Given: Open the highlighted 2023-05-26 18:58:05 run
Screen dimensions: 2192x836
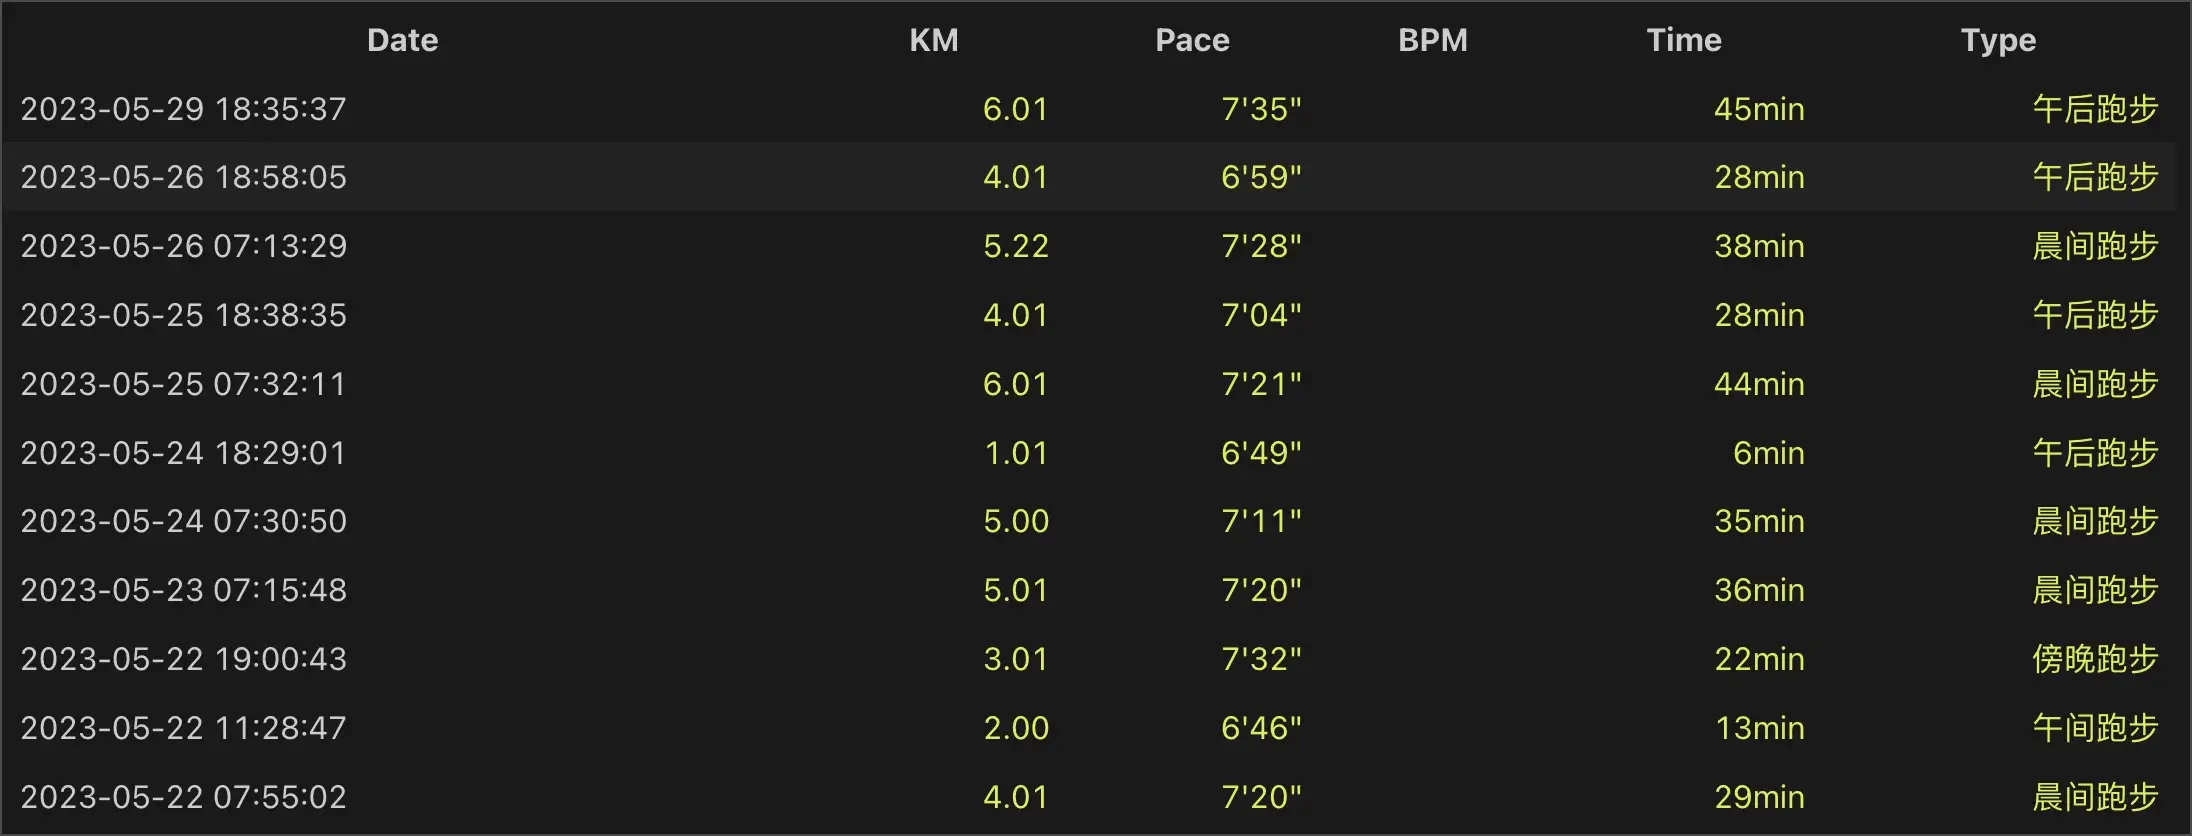Looking at the screenshot, I should point(1090,177).
